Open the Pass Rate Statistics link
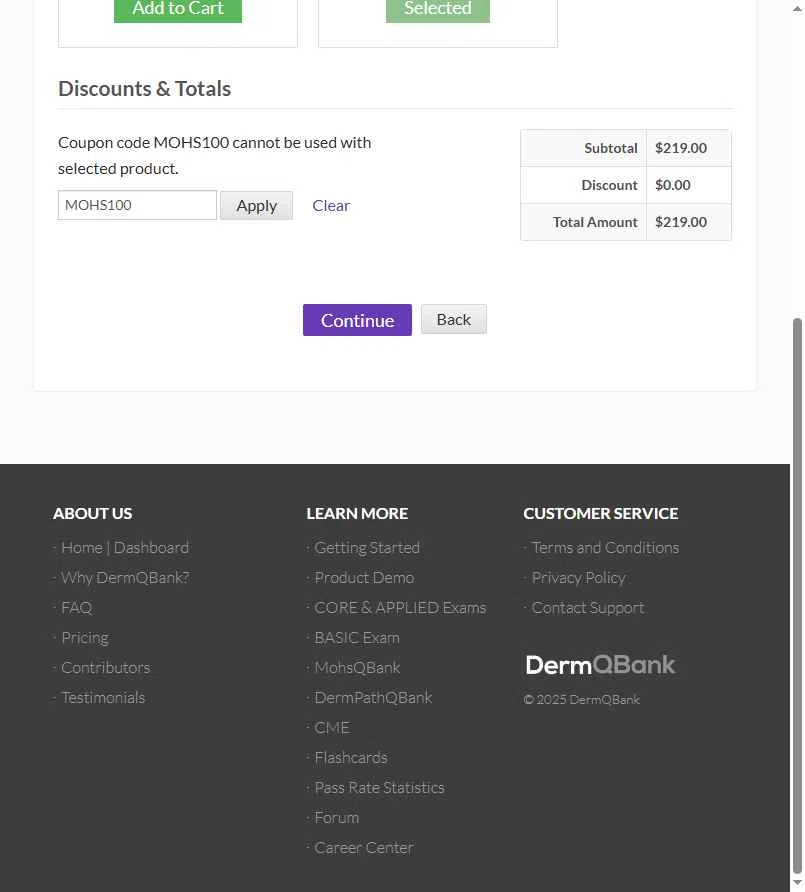The width and height of the screenshot is (805, 892). click(x=379, y=787)
